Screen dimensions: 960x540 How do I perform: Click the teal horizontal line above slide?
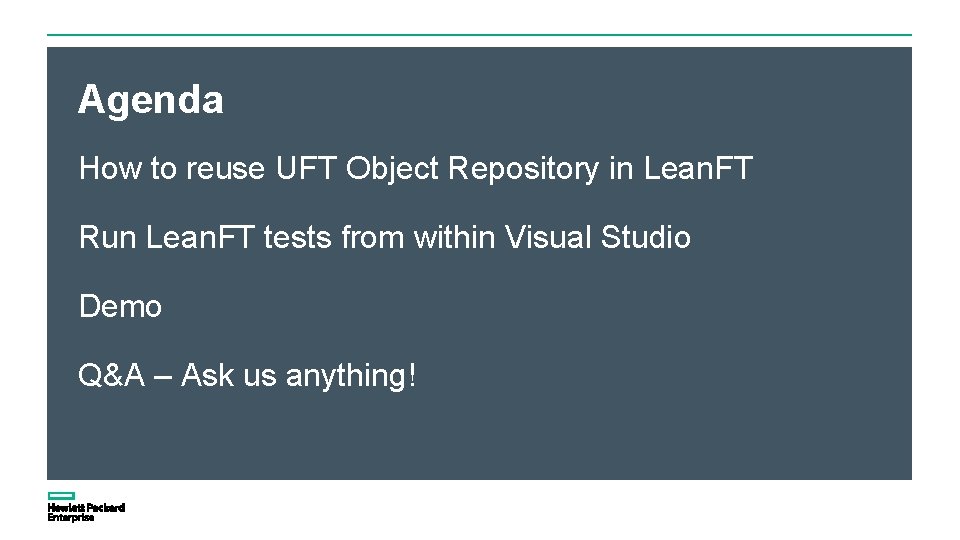[x=480, y=35]
